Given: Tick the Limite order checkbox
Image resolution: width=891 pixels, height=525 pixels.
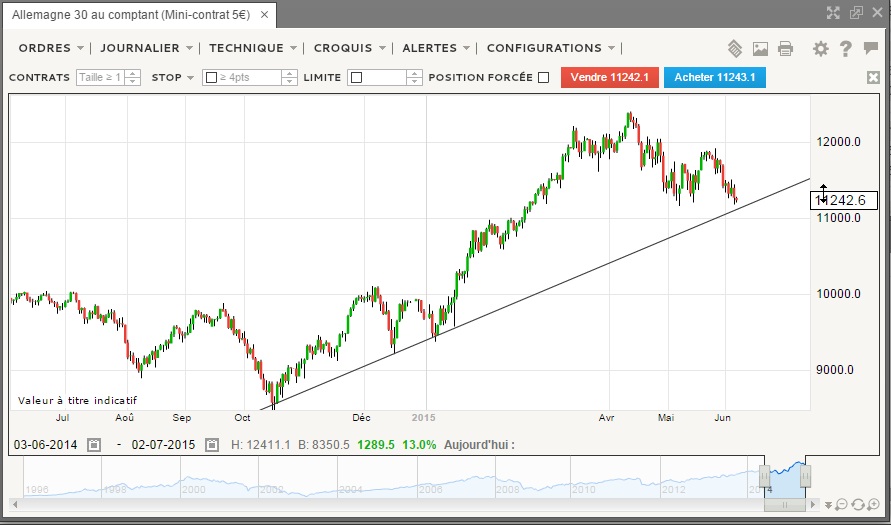Looking at the screenshot, I should point(356,78).
